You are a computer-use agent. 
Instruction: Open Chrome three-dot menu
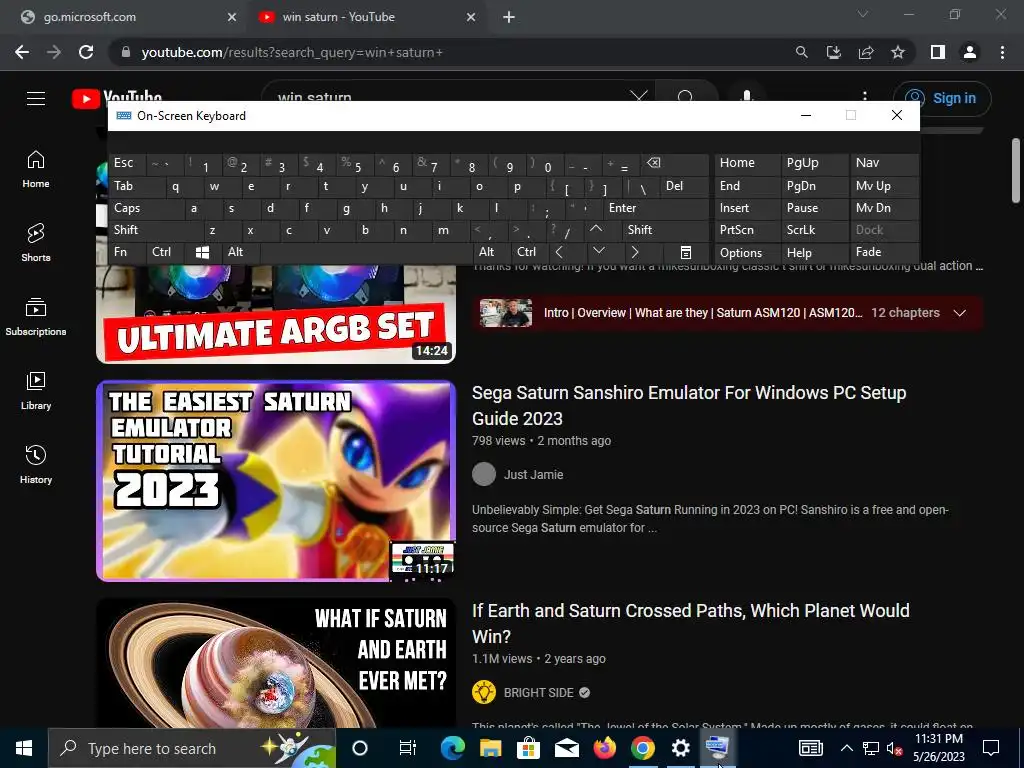coord(1002,52)
